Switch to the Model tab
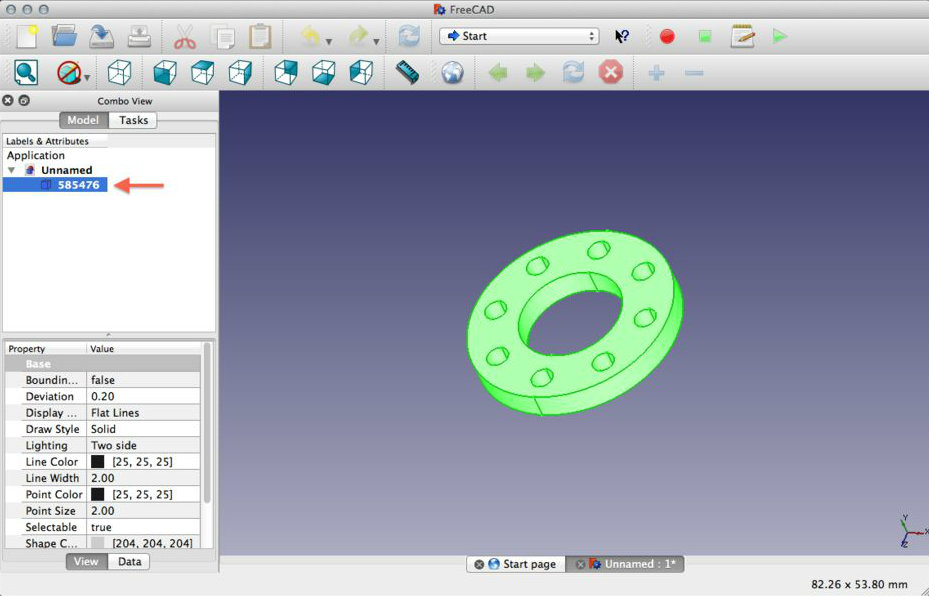929x596 pixels. (84, 120)
